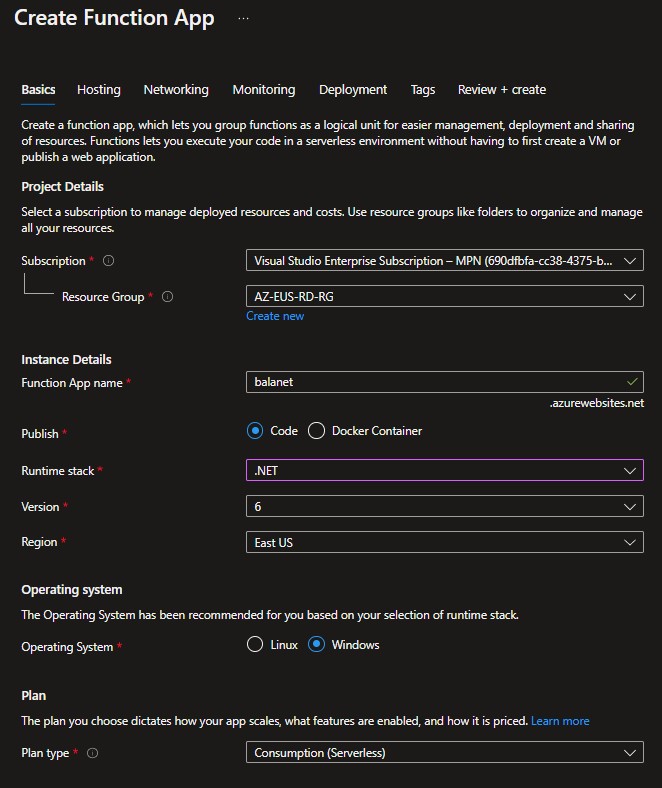This screenshot has width=662, height=788.
Task: Click the Create Function App page title
Action: pyautogui.click(x=114, y=18)
